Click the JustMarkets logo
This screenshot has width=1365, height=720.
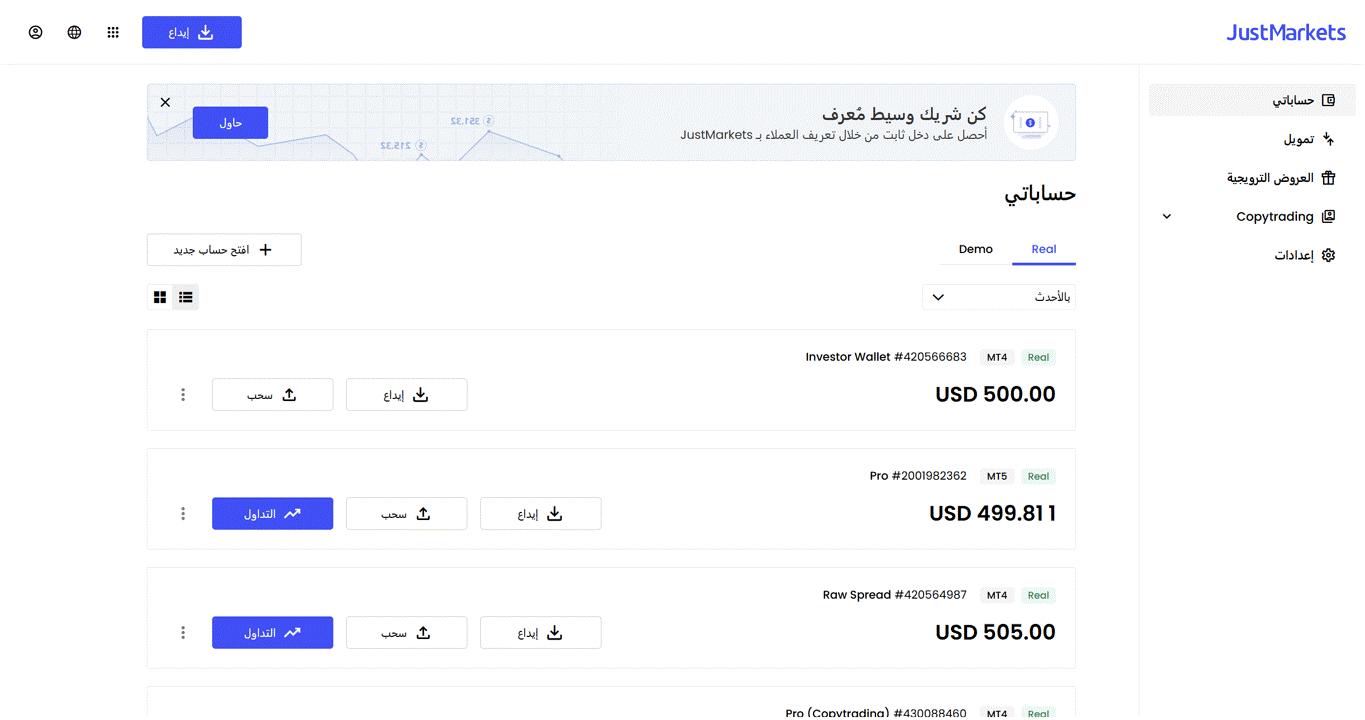(x=1286, y=32)
